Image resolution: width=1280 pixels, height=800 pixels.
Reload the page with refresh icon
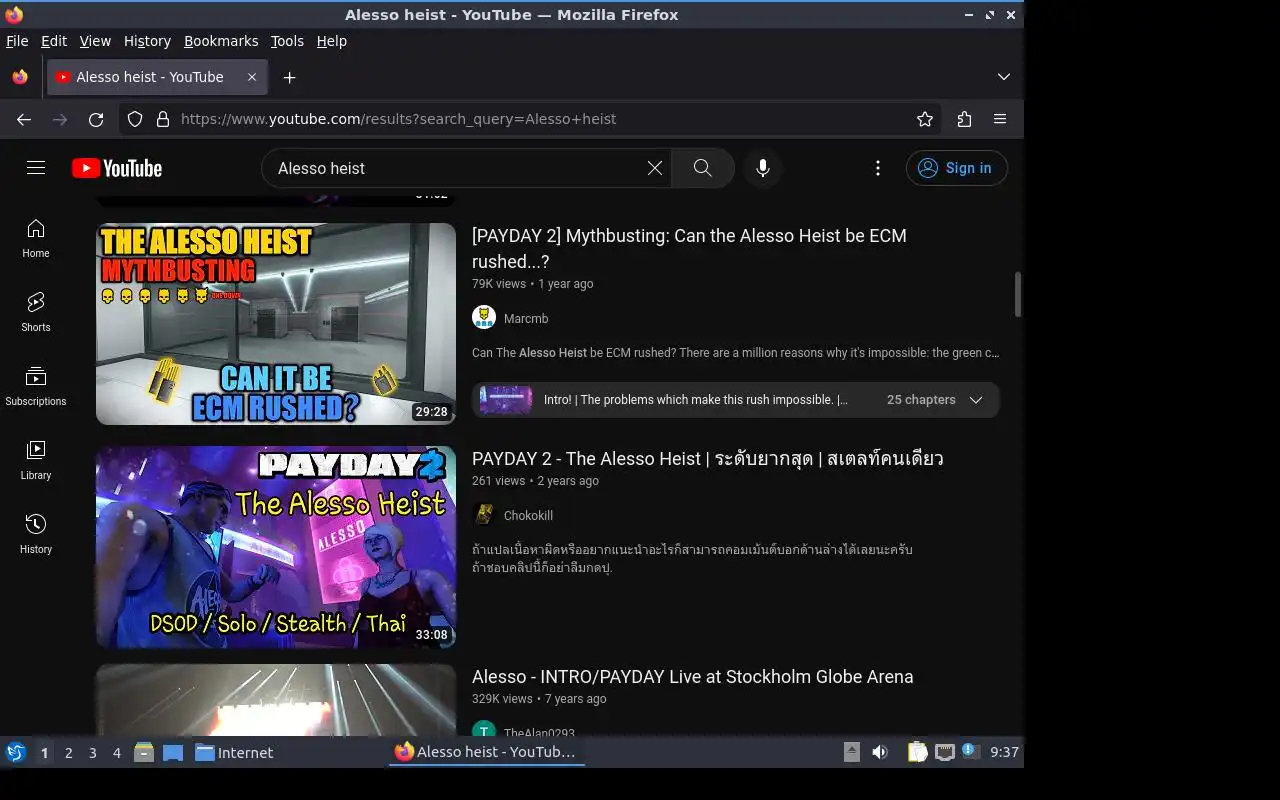point(96,119)
